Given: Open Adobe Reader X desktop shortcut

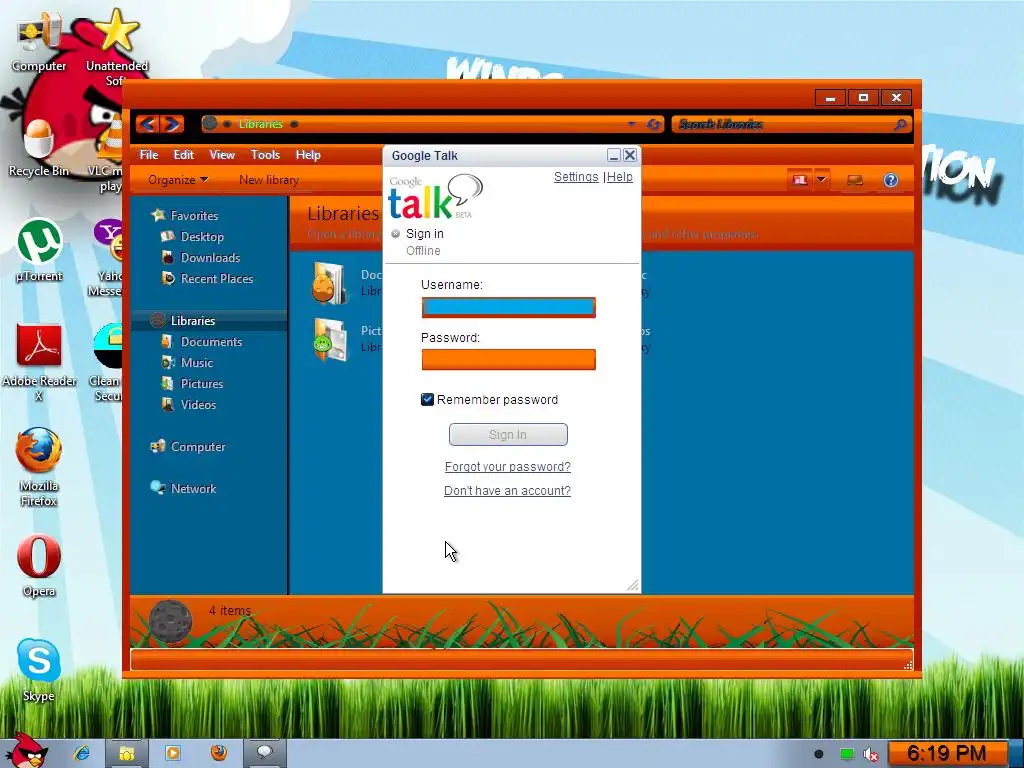Looking at the screenshot, I should click(x=39, y=362).
